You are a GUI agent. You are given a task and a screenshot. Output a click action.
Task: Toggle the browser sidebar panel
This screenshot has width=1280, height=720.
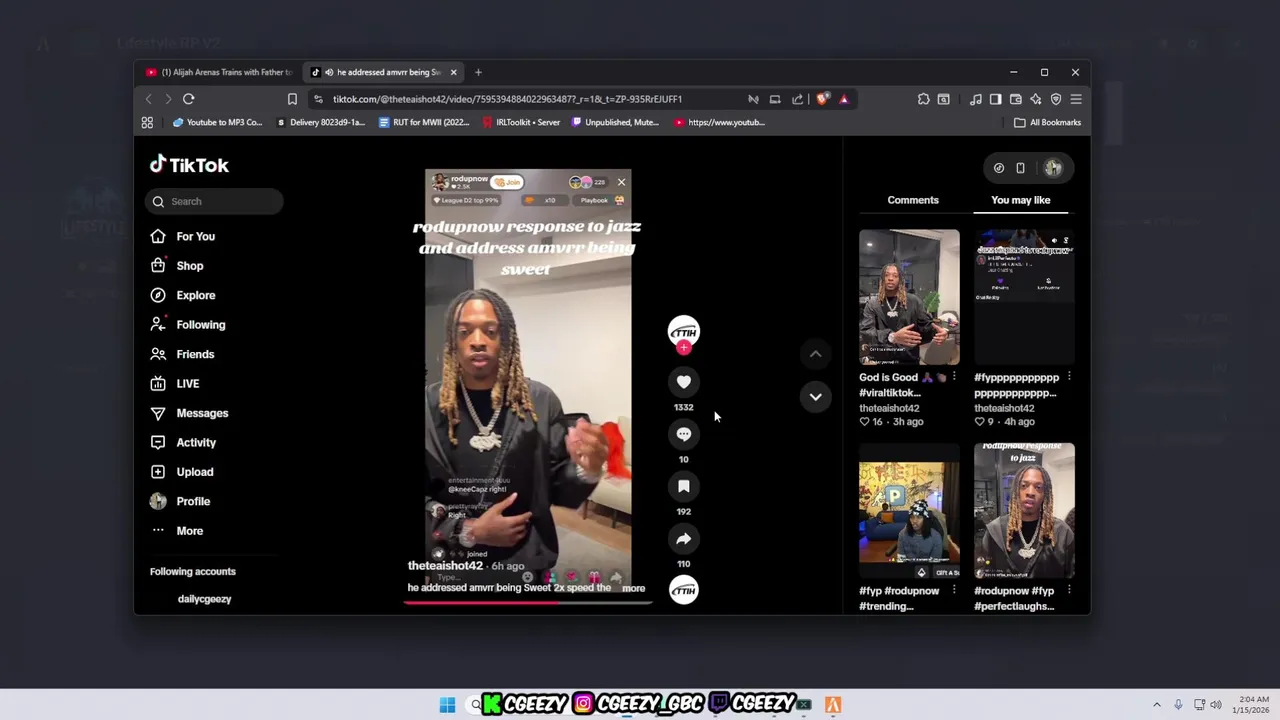click(995, 99)
